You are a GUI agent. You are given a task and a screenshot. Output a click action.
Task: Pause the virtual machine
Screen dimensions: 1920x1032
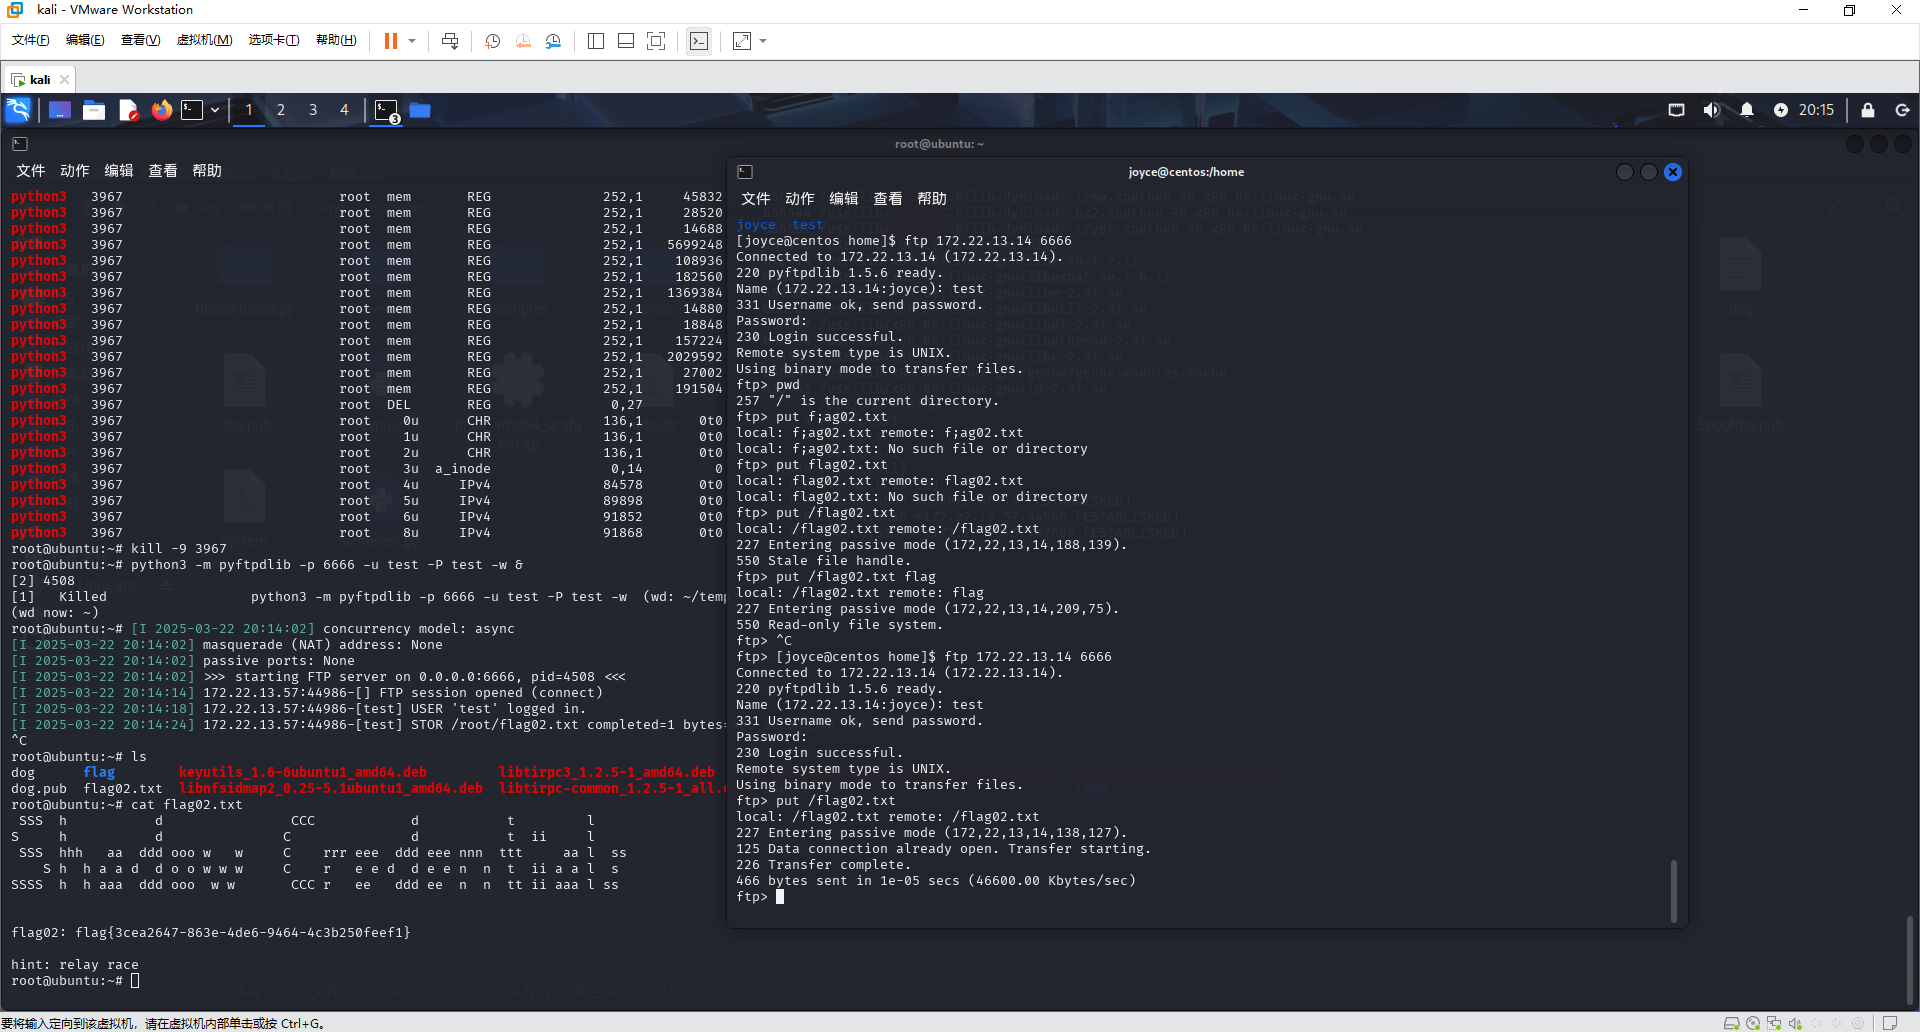tap(391, 41)
